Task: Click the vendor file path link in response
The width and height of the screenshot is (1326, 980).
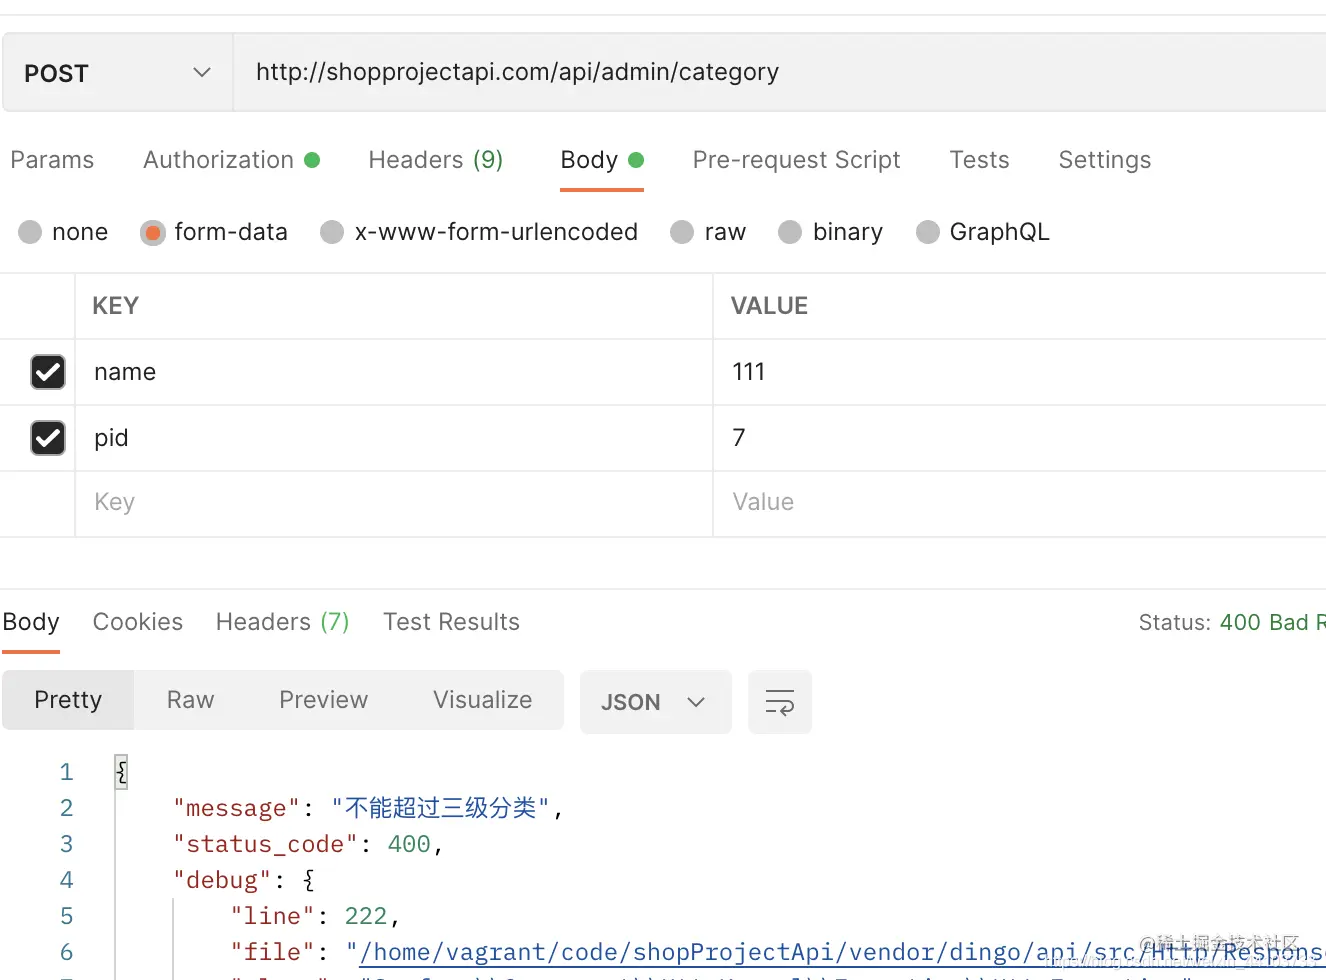Action: (x=842, y=953)
